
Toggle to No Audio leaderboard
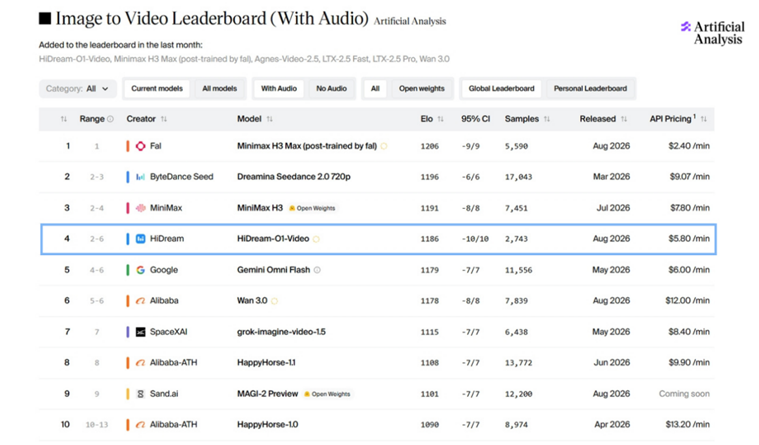click(332, 89)
